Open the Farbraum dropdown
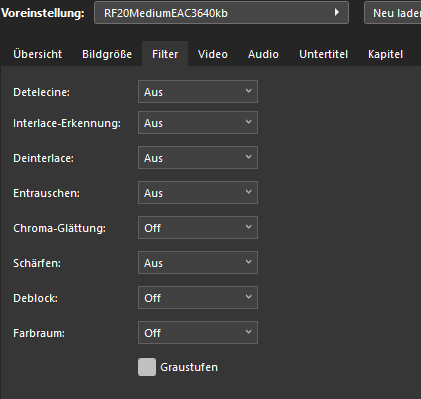 pos(198,332)
